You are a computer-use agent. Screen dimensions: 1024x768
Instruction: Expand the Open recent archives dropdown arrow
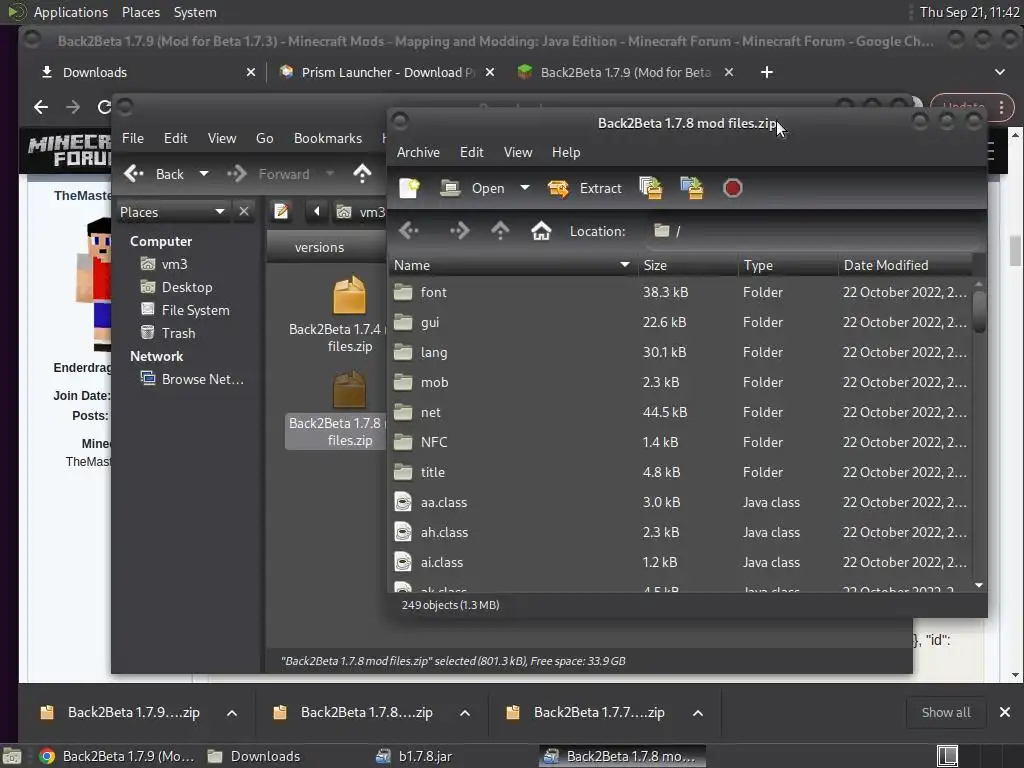tap(524, 188)
